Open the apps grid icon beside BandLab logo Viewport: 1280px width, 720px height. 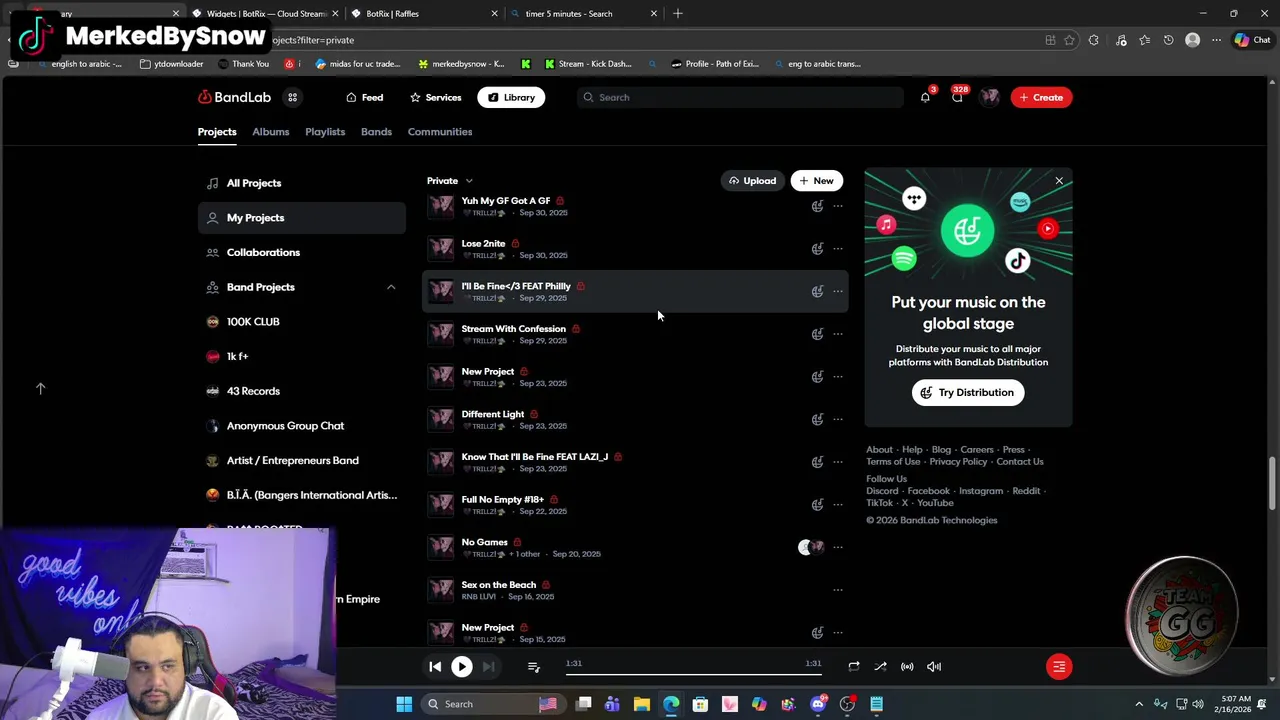tap(292, 97)
